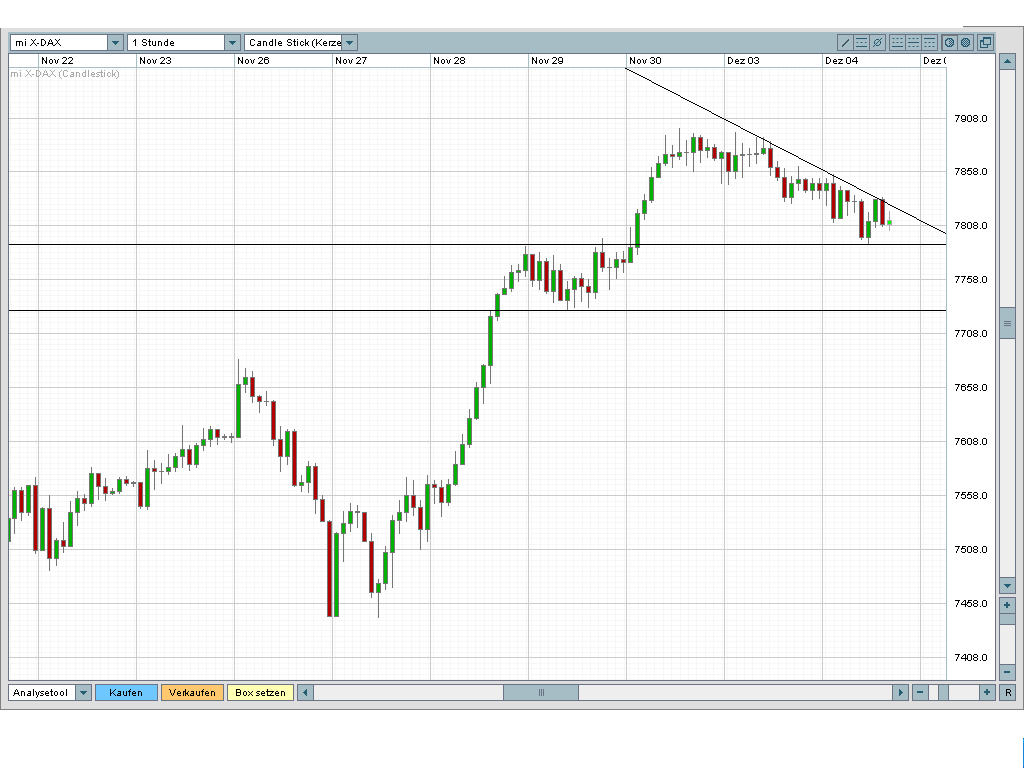Click the Dez 03 date label

(x=743, y=61)
